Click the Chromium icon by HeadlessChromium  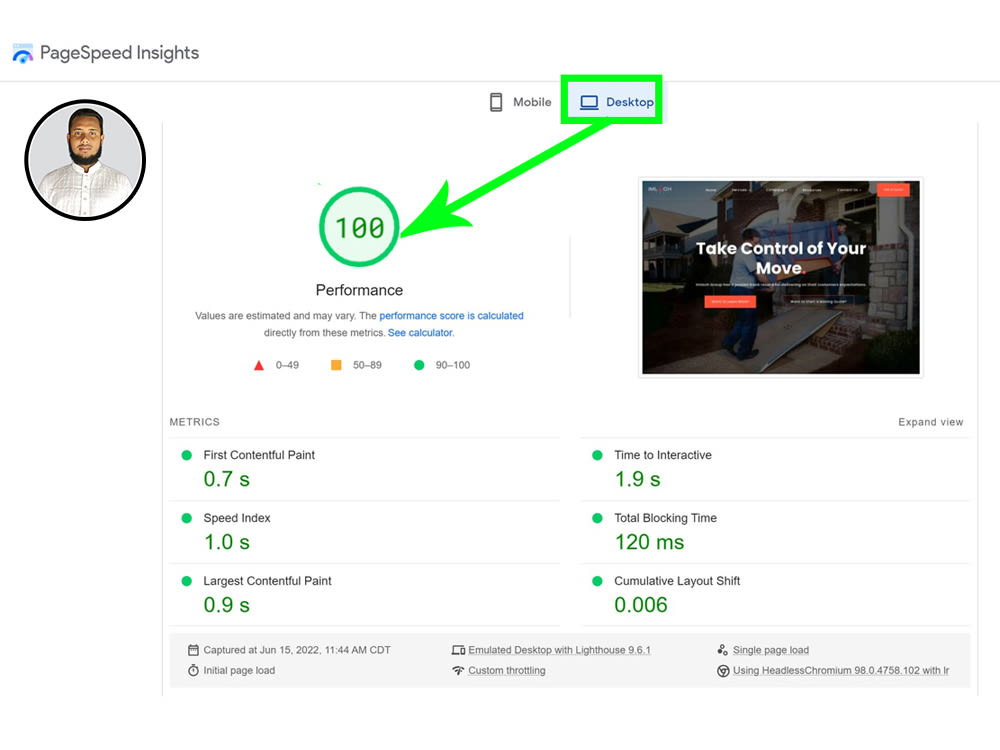(723, 671)
